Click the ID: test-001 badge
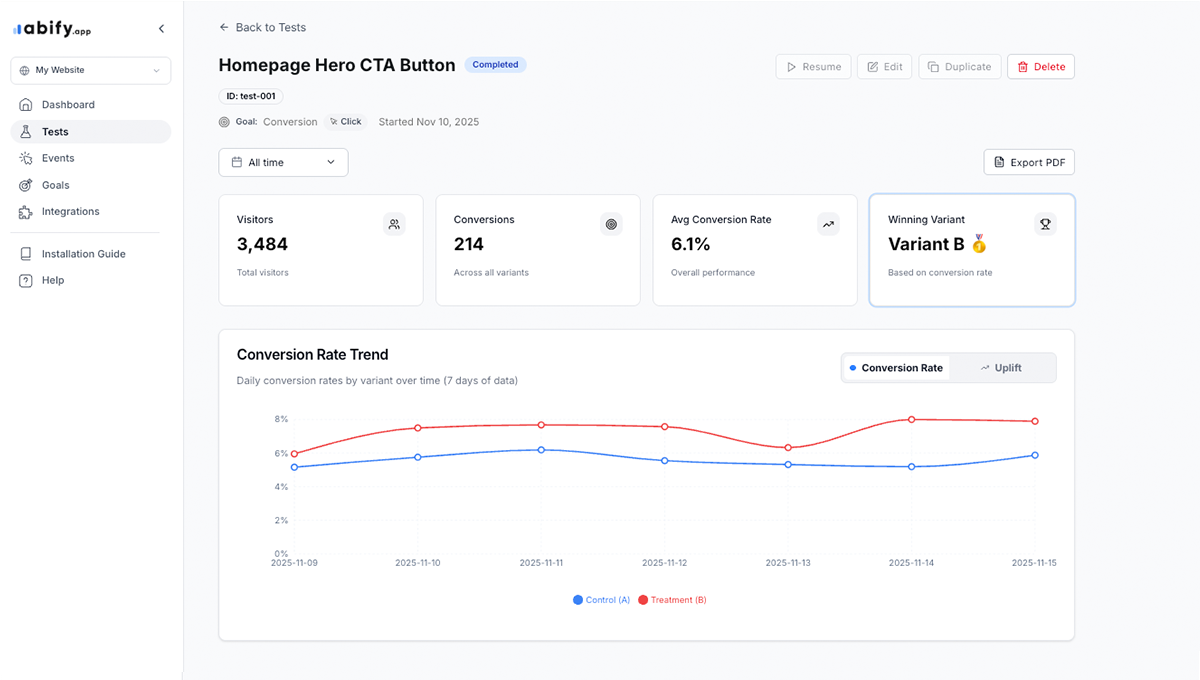The width and height of the screenshot is (1200, 680). [251, 97]
